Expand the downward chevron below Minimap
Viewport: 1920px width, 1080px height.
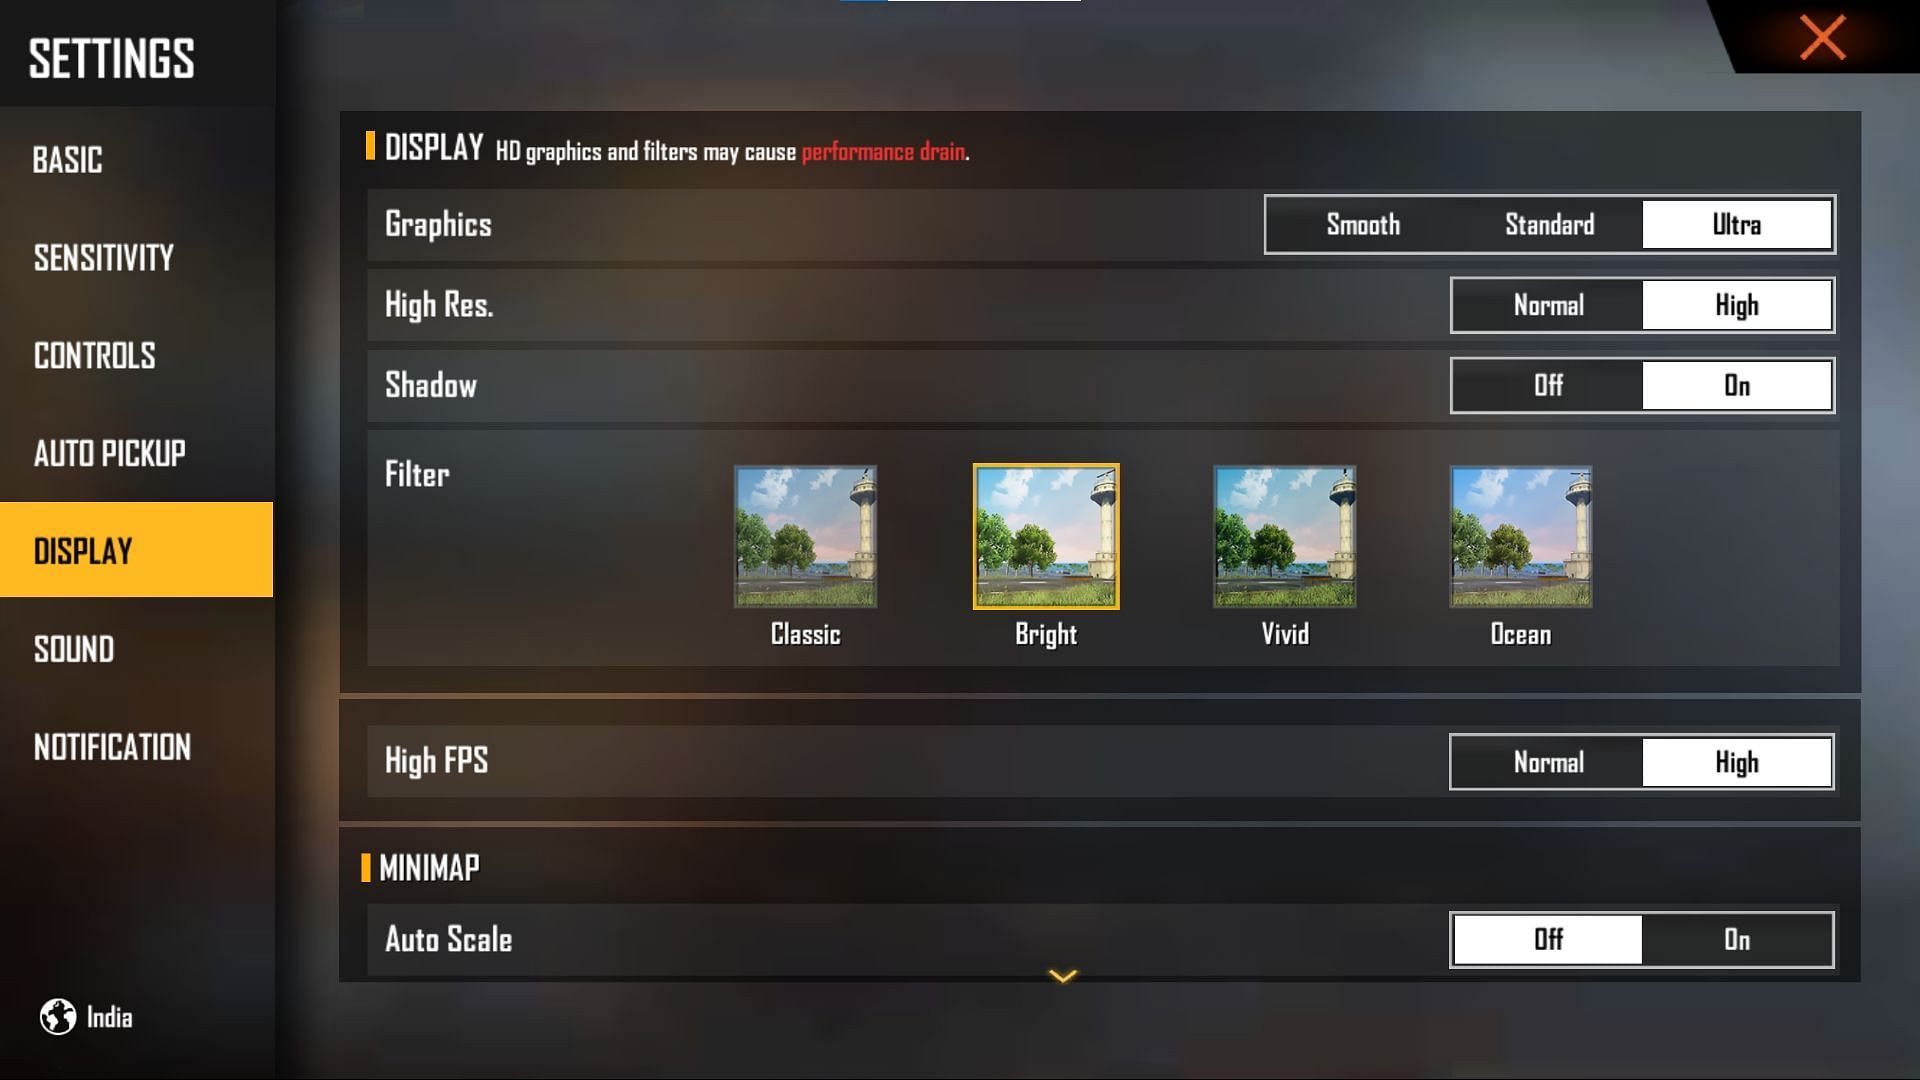click(1064, 976)
